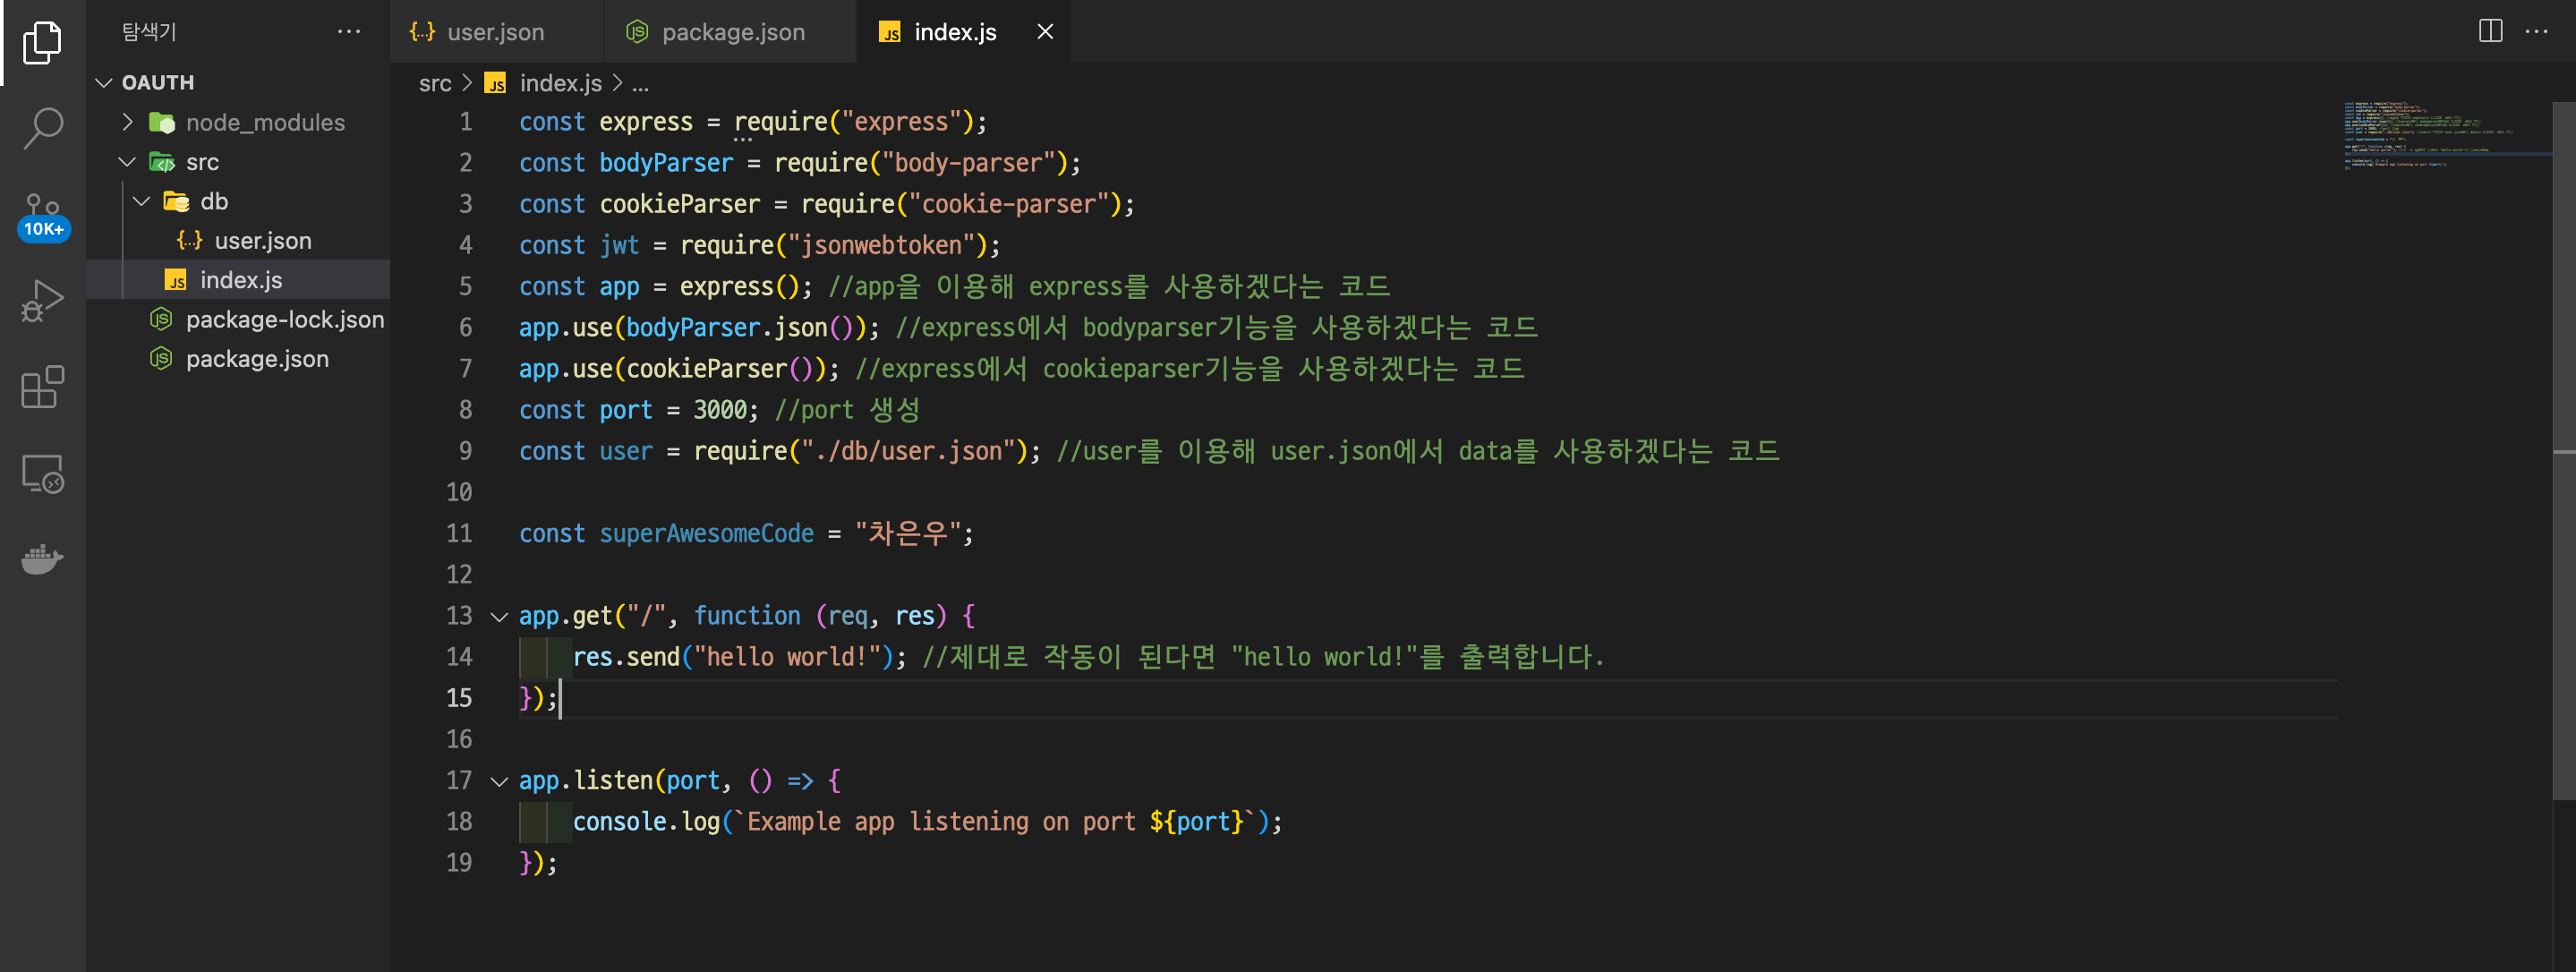Open package-lock.json in the explorer

coord(238,320)
